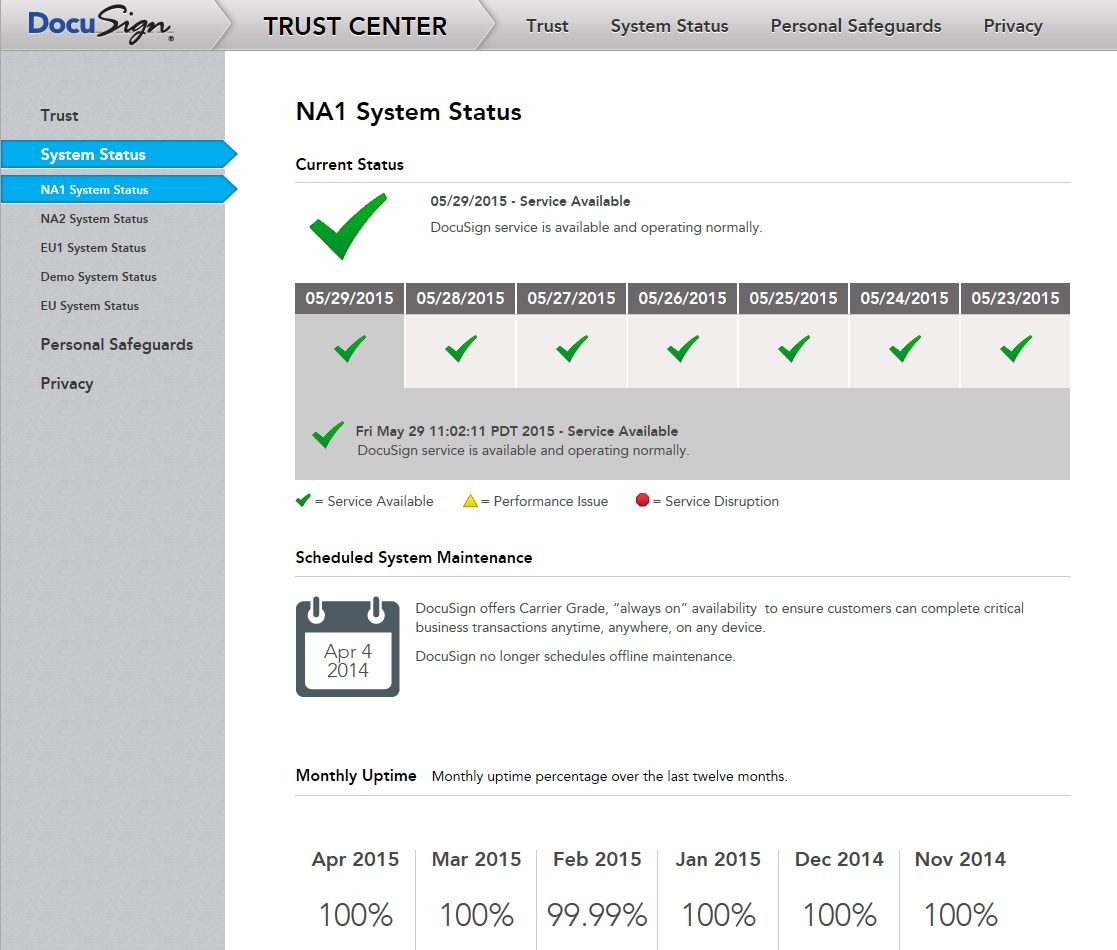This screenshot has height=950, width=1117.
Task: Select the 05/24/2015 date column header
Action: click(905, 298)
